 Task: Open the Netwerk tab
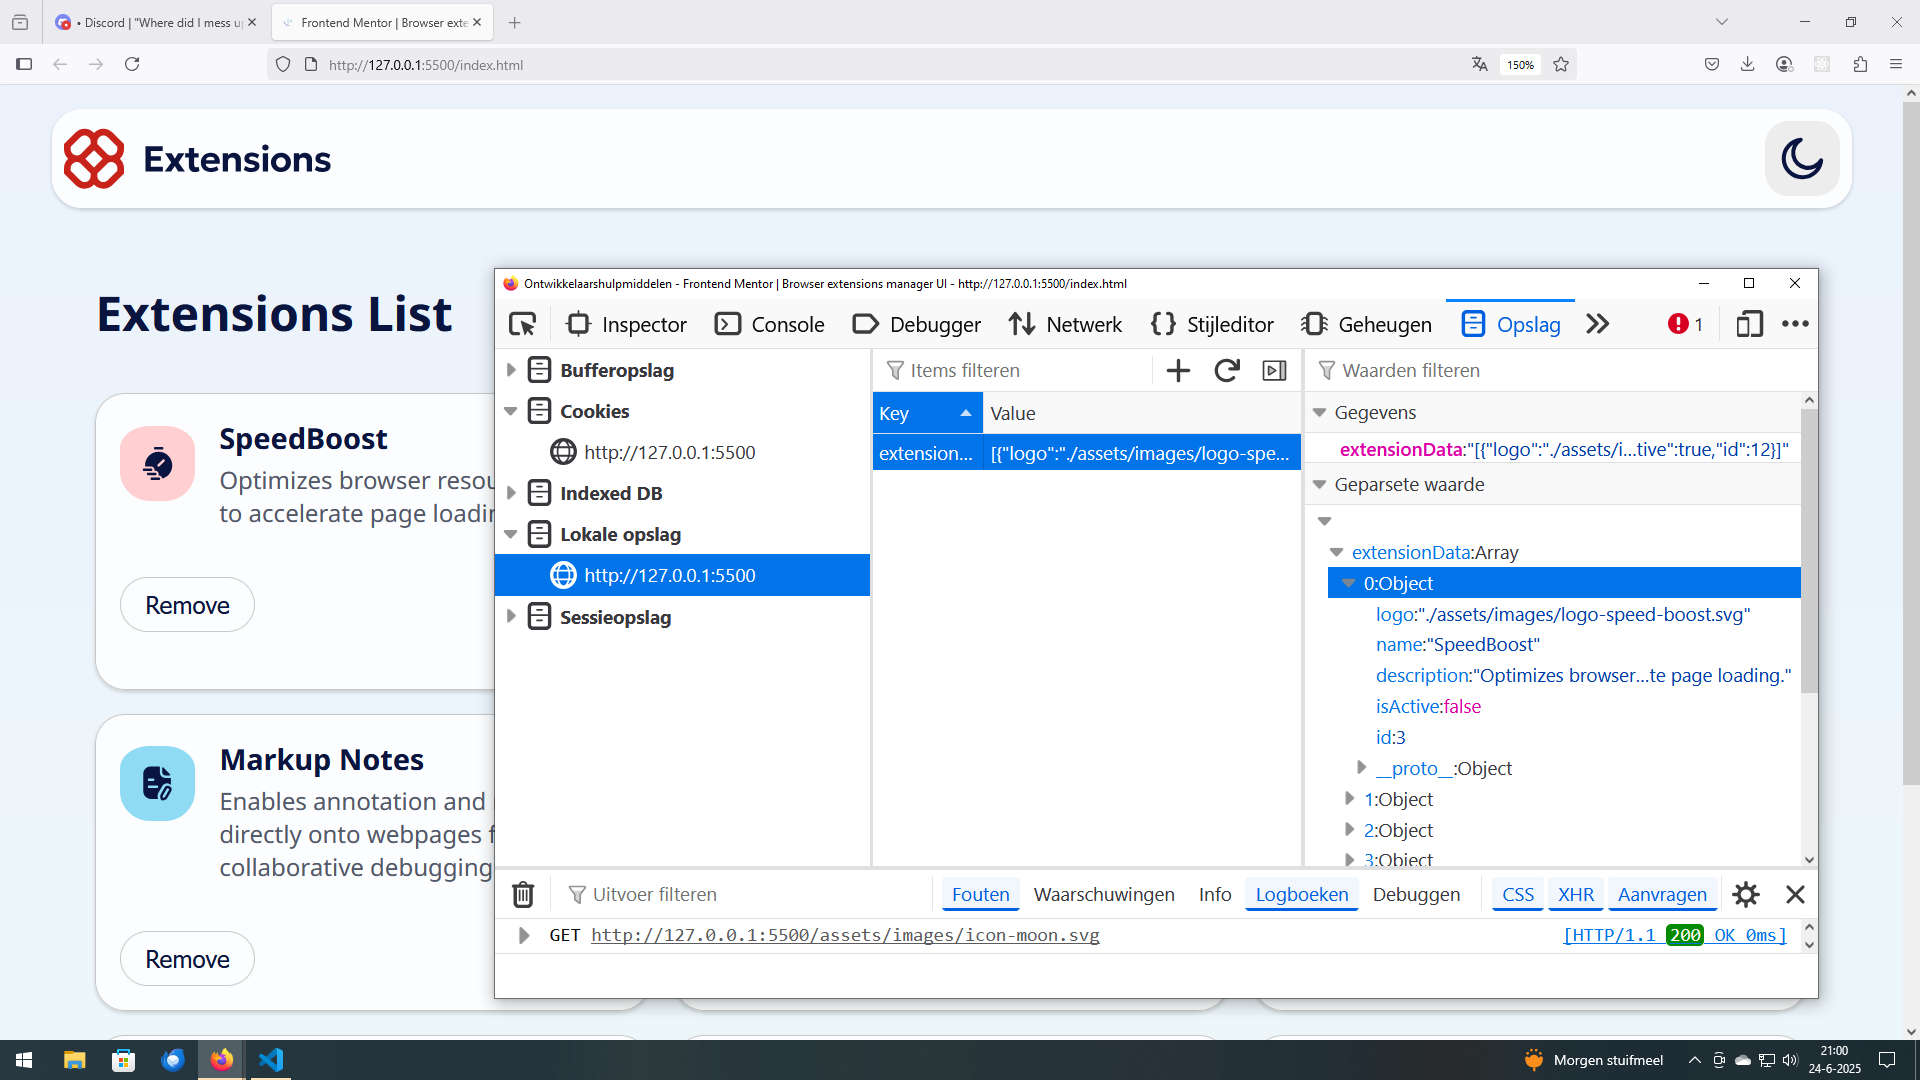1065,324
